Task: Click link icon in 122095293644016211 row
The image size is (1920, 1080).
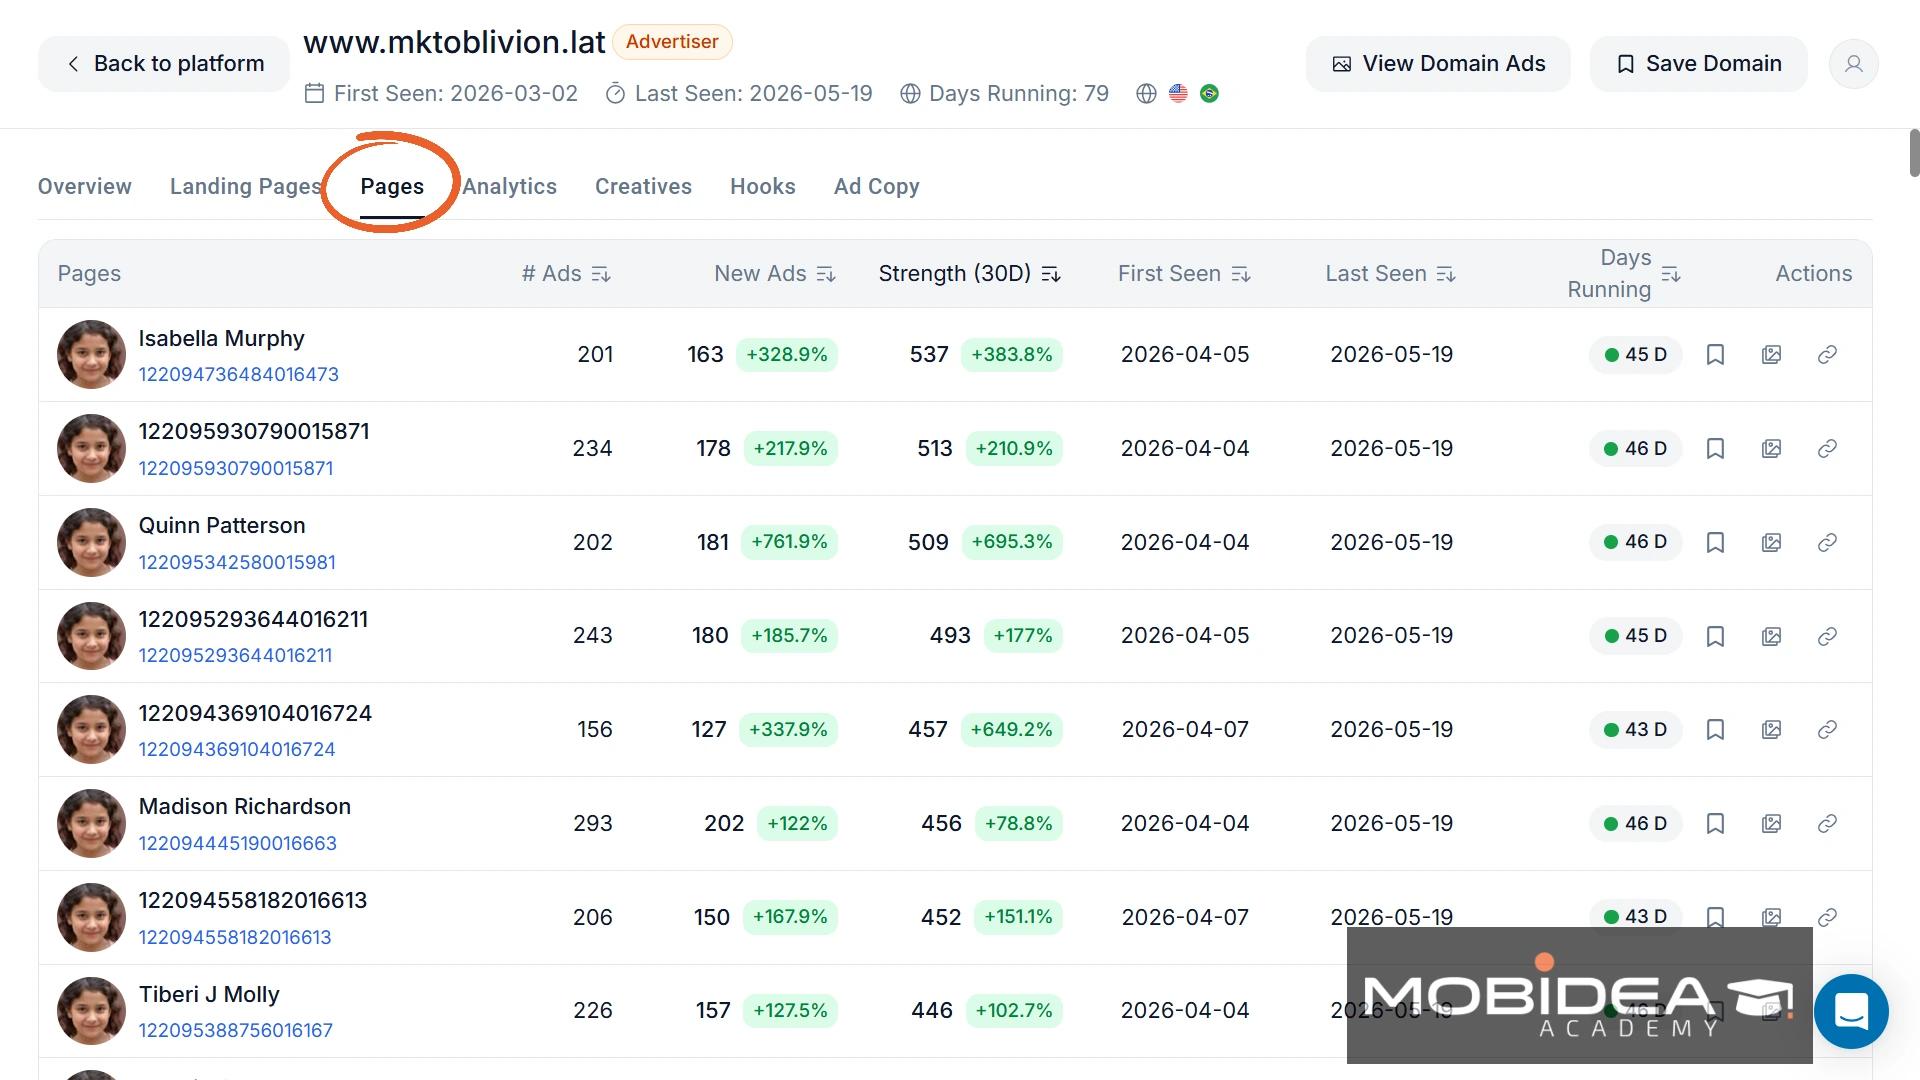Action: coord(1827,636)
